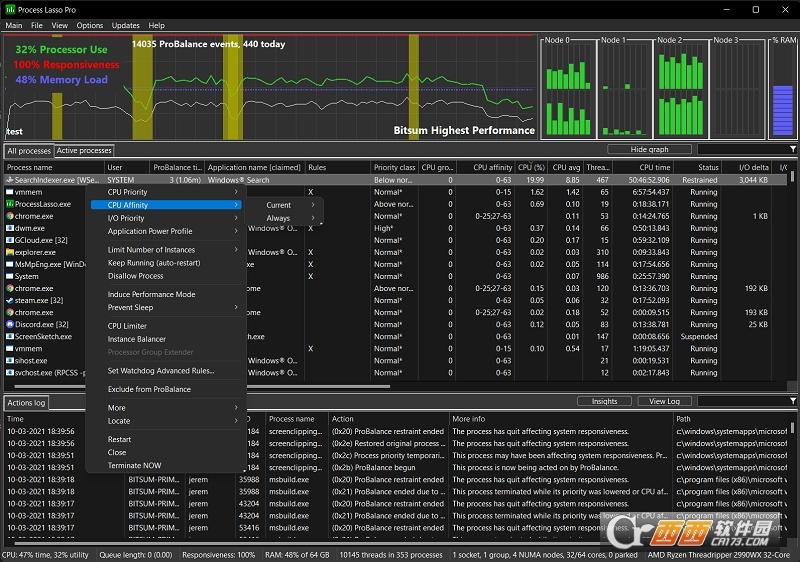Choose Set Watchdog Advanced Rules

(166, 371)
